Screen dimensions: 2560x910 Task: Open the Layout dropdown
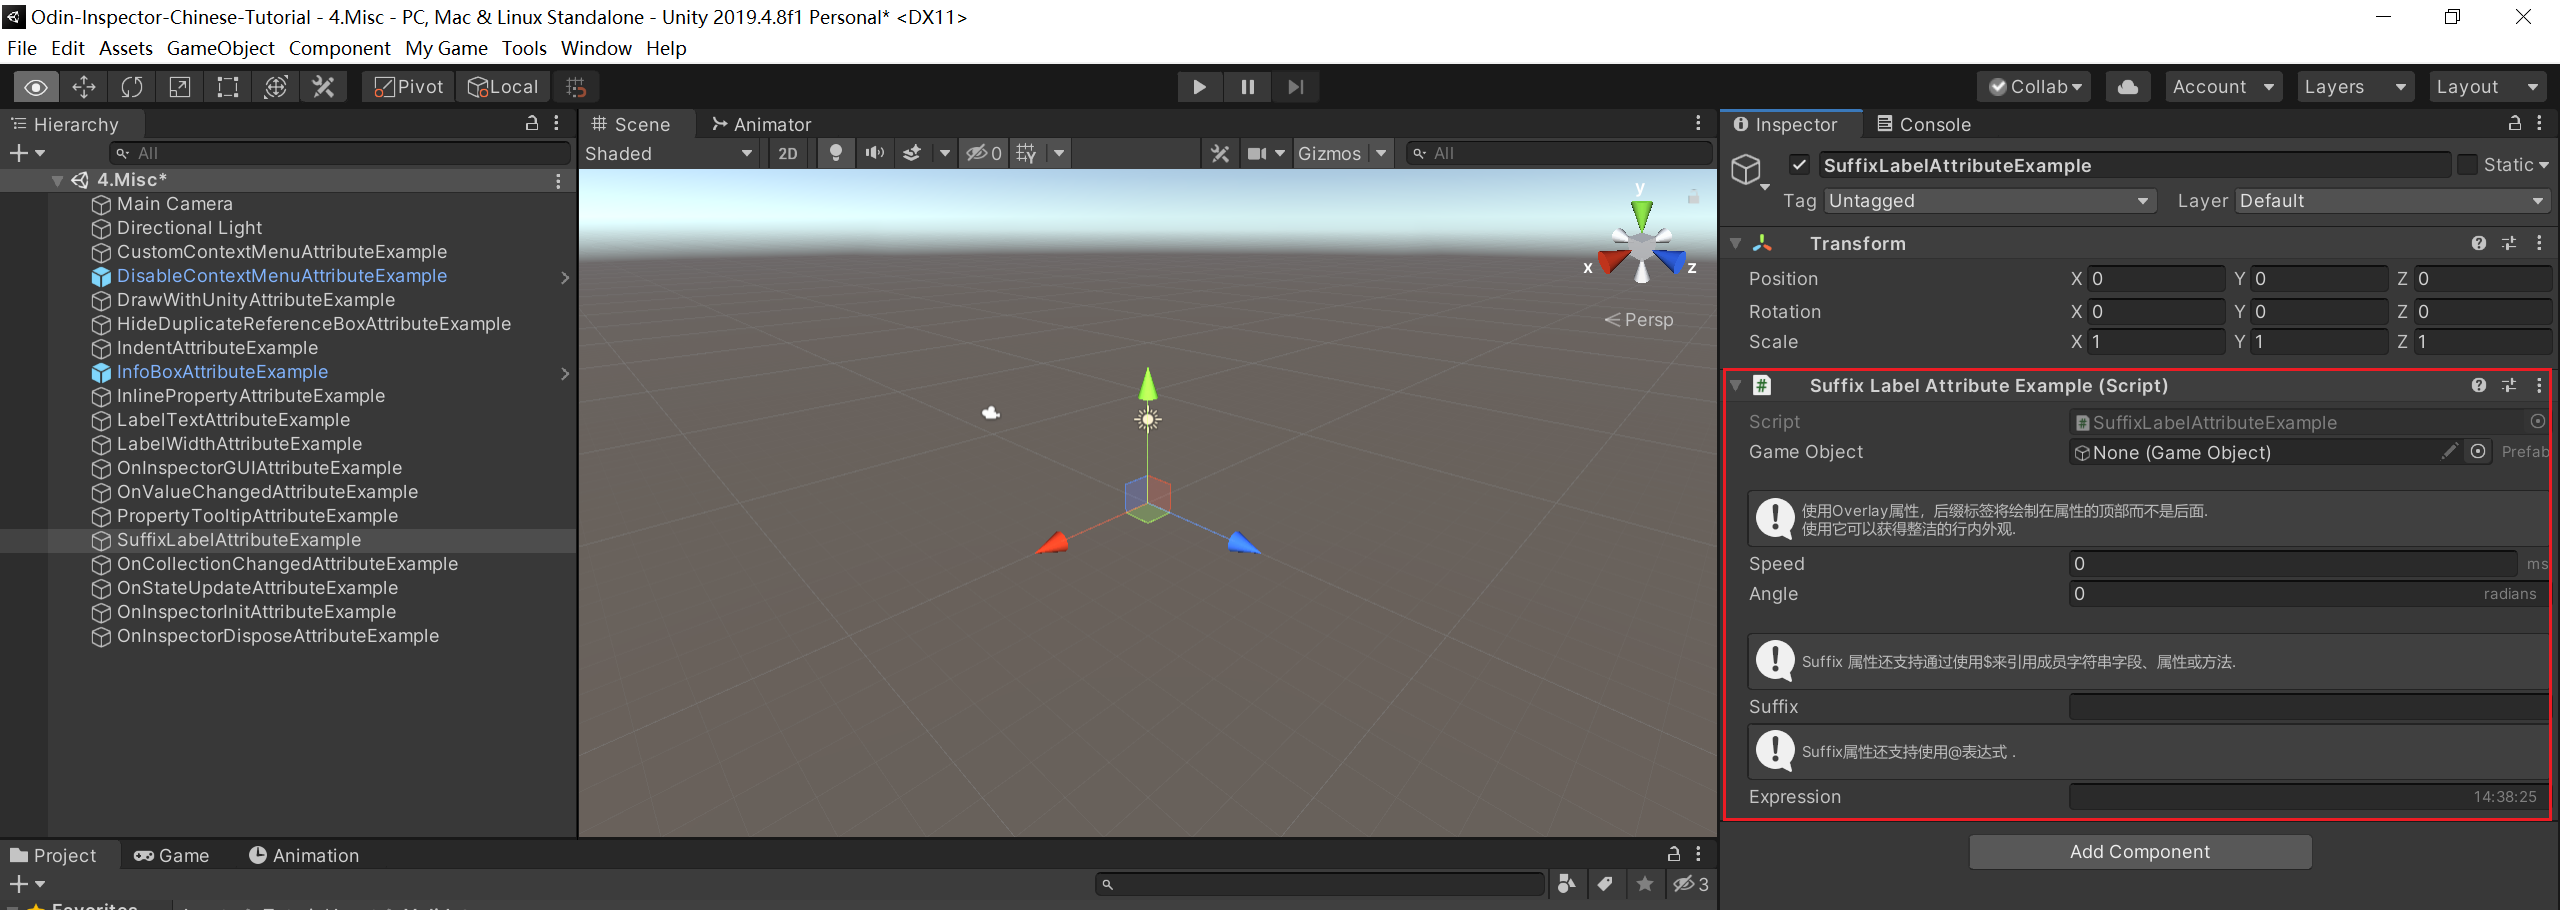point(2488,87)
